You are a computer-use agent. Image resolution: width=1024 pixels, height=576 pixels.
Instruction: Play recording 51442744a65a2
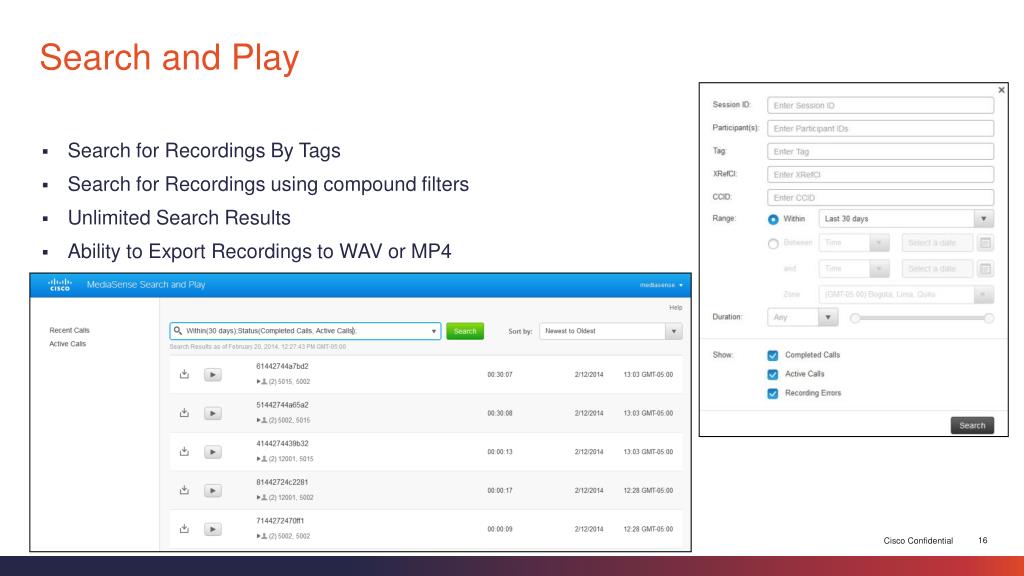[213, 413]
